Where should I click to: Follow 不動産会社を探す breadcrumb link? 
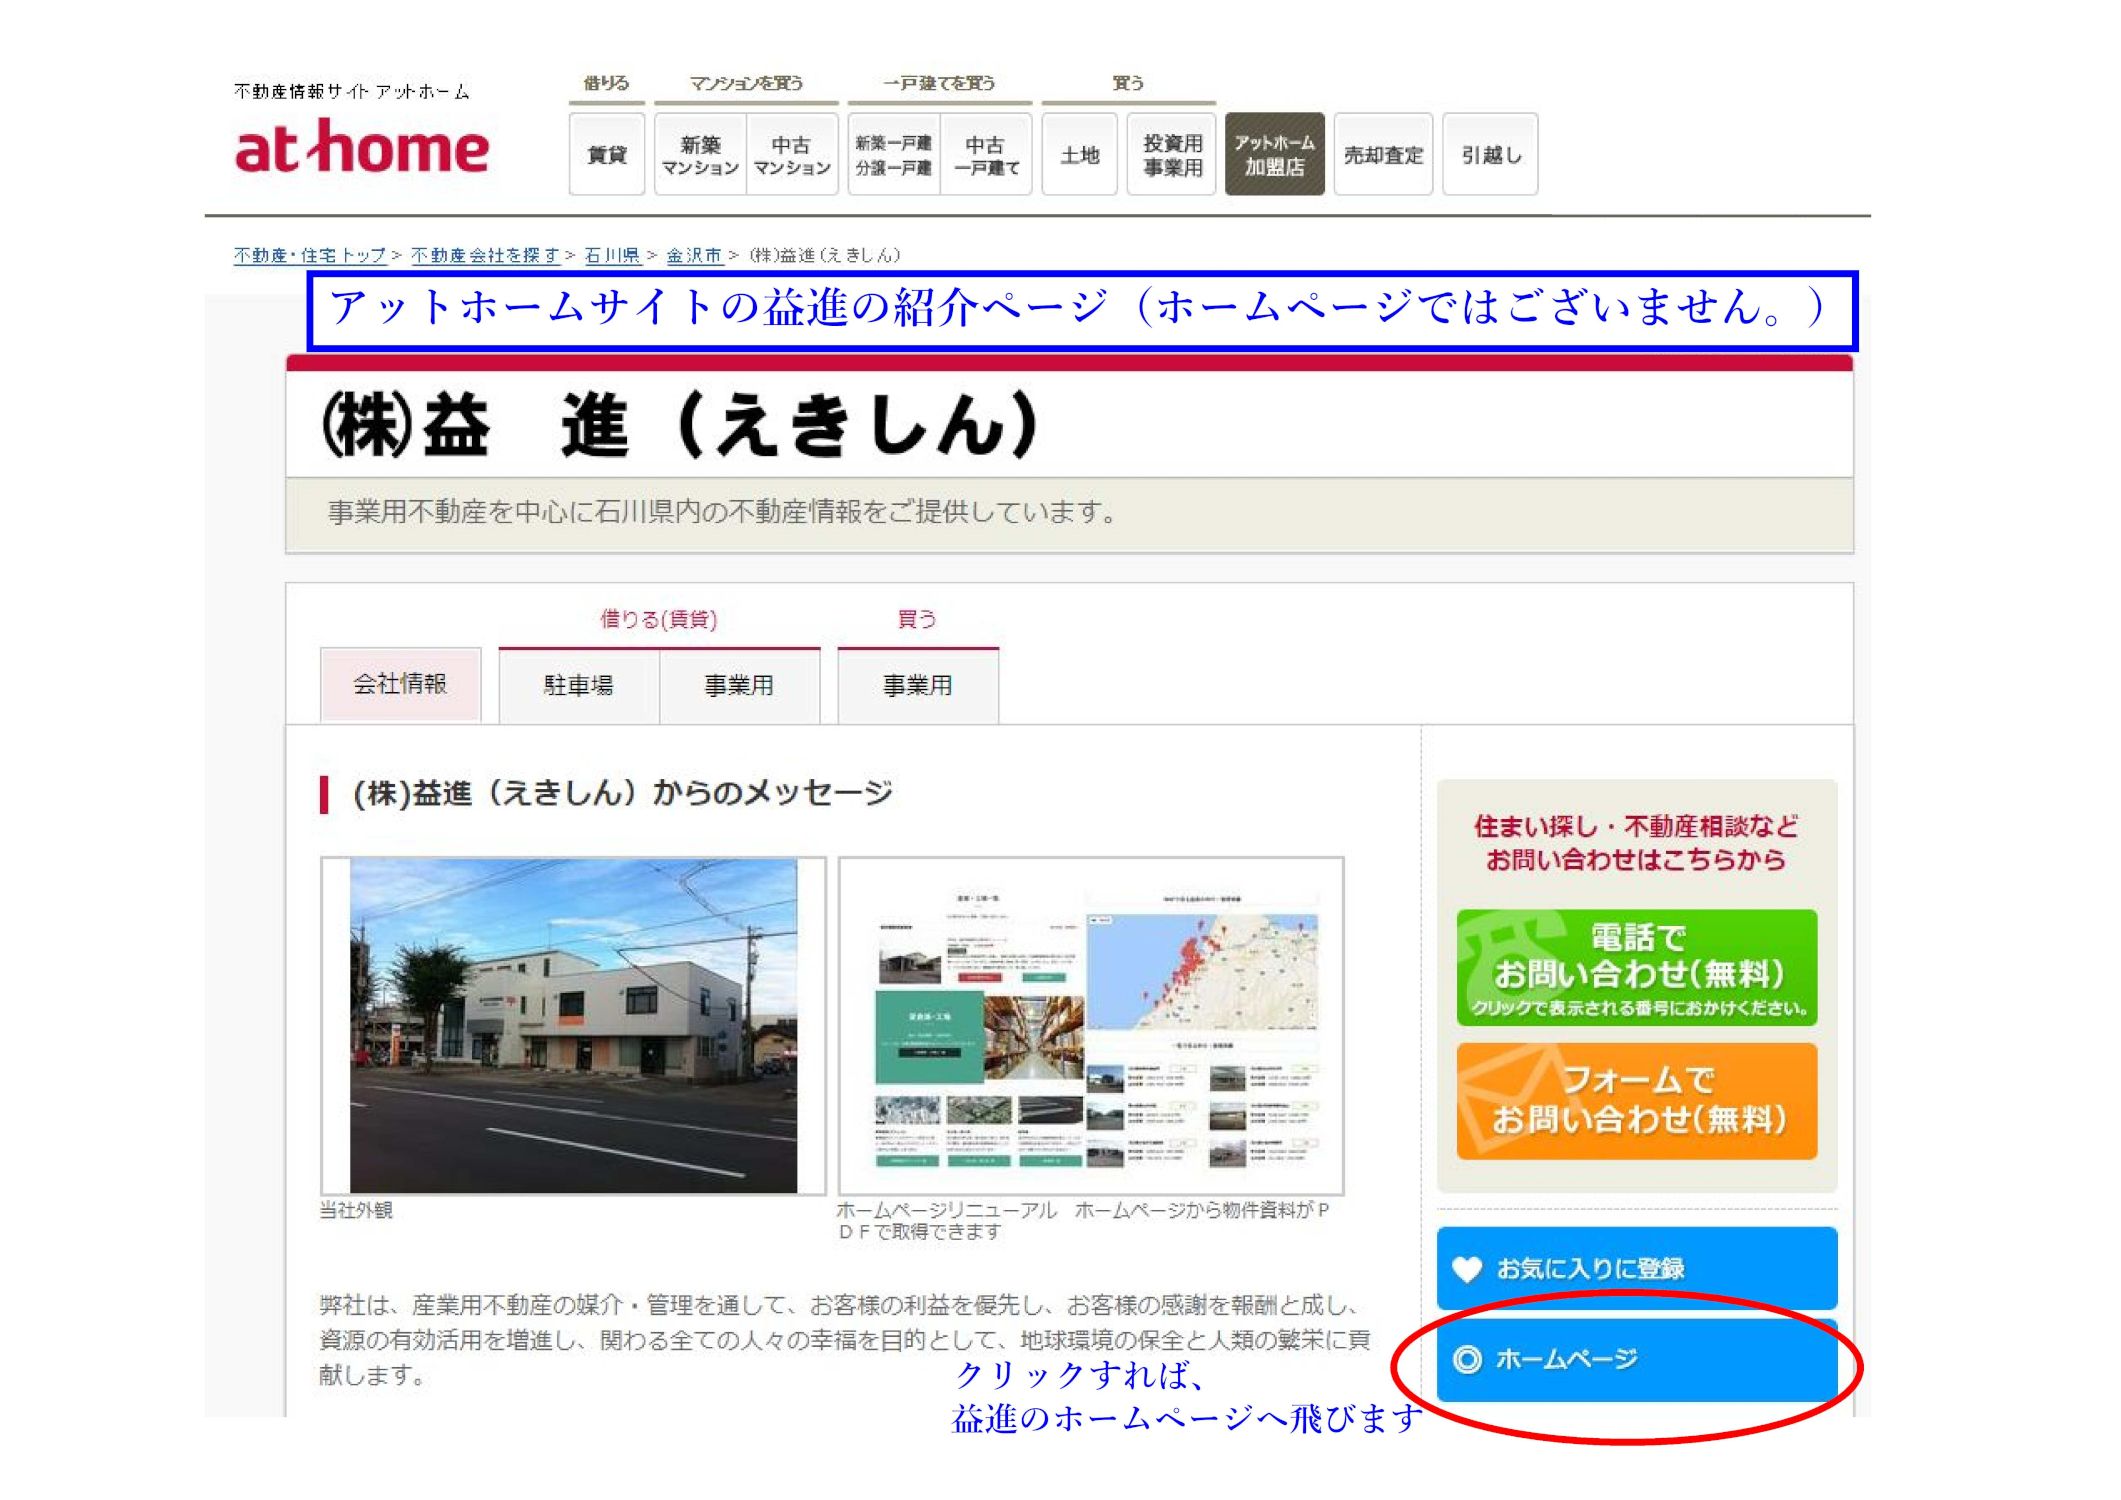[x=485, y=255]
